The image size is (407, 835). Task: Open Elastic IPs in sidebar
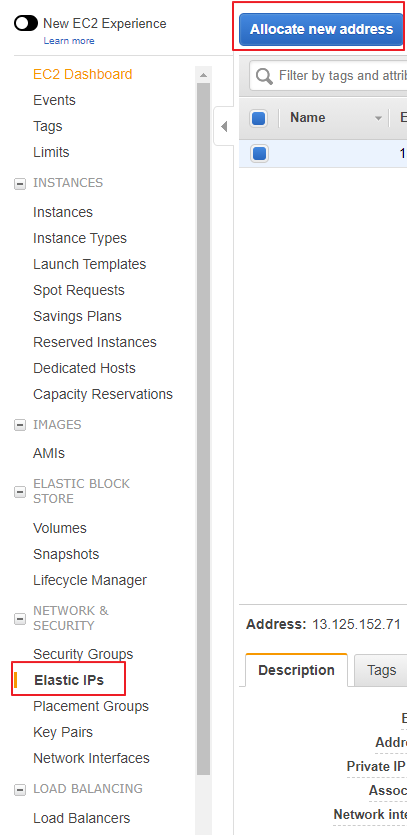(69, 680)
